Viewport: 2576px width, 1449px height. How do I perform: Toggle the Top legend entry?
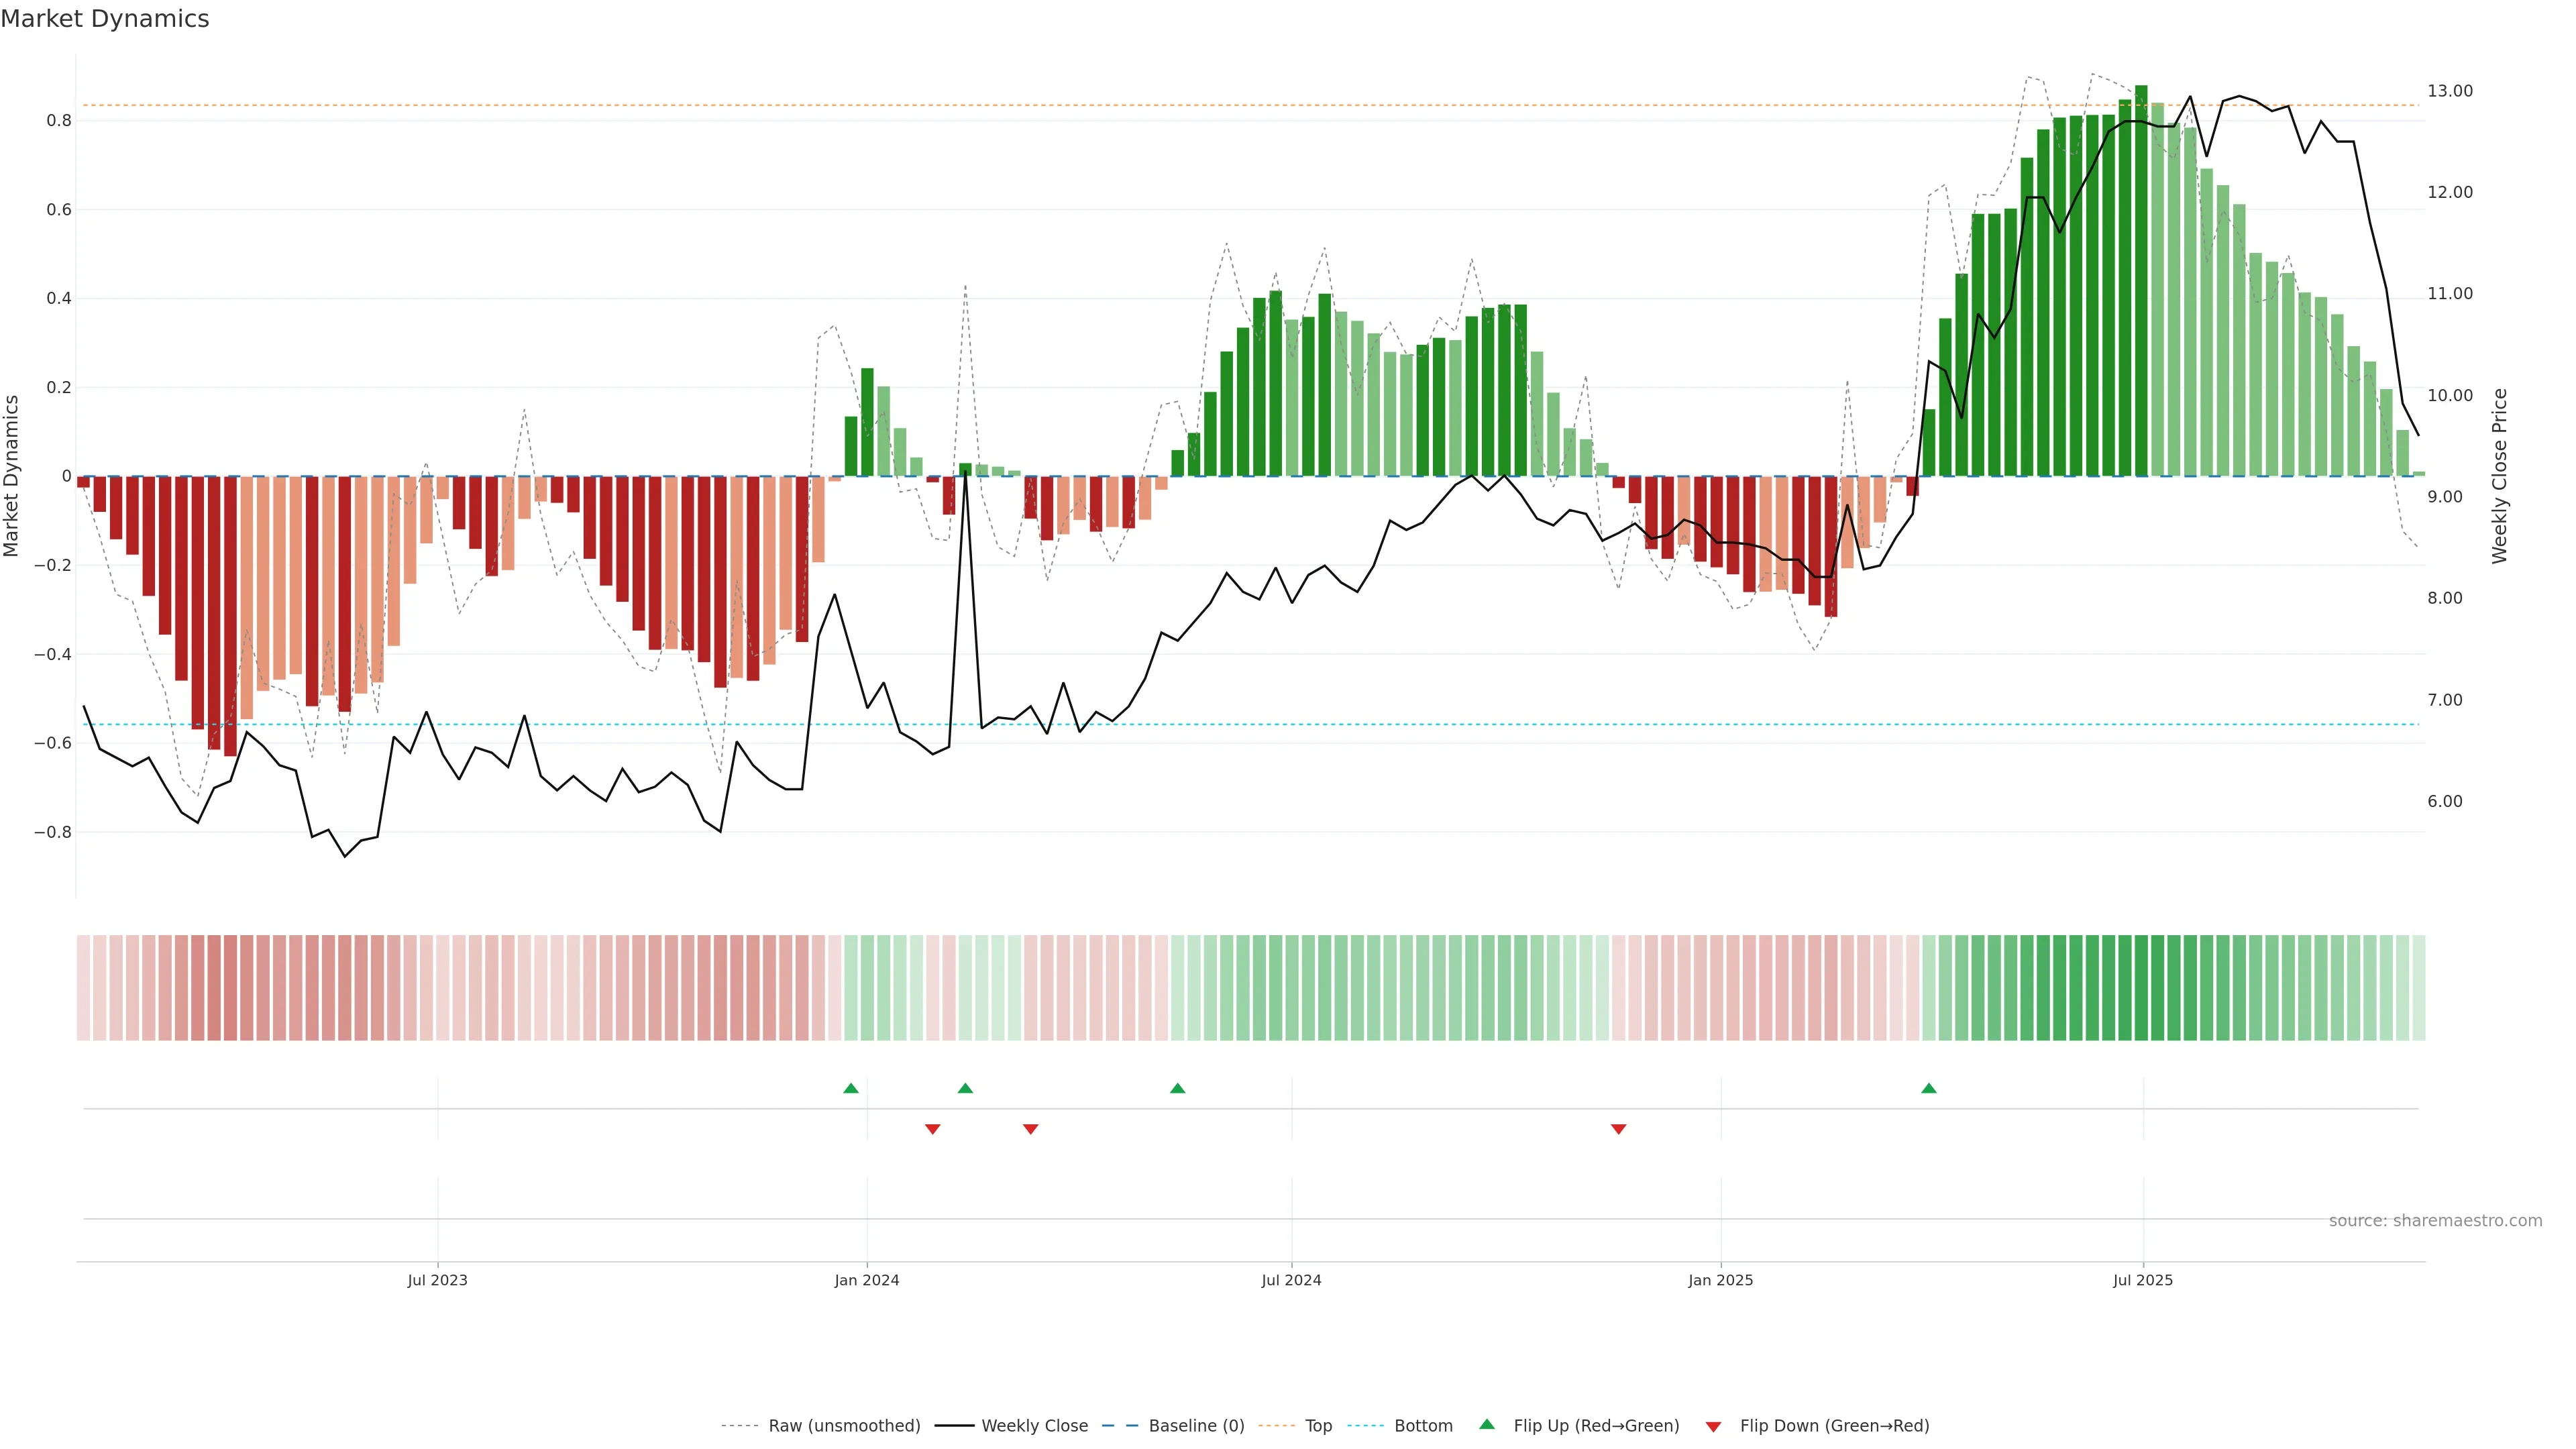coord(1318,1426)
